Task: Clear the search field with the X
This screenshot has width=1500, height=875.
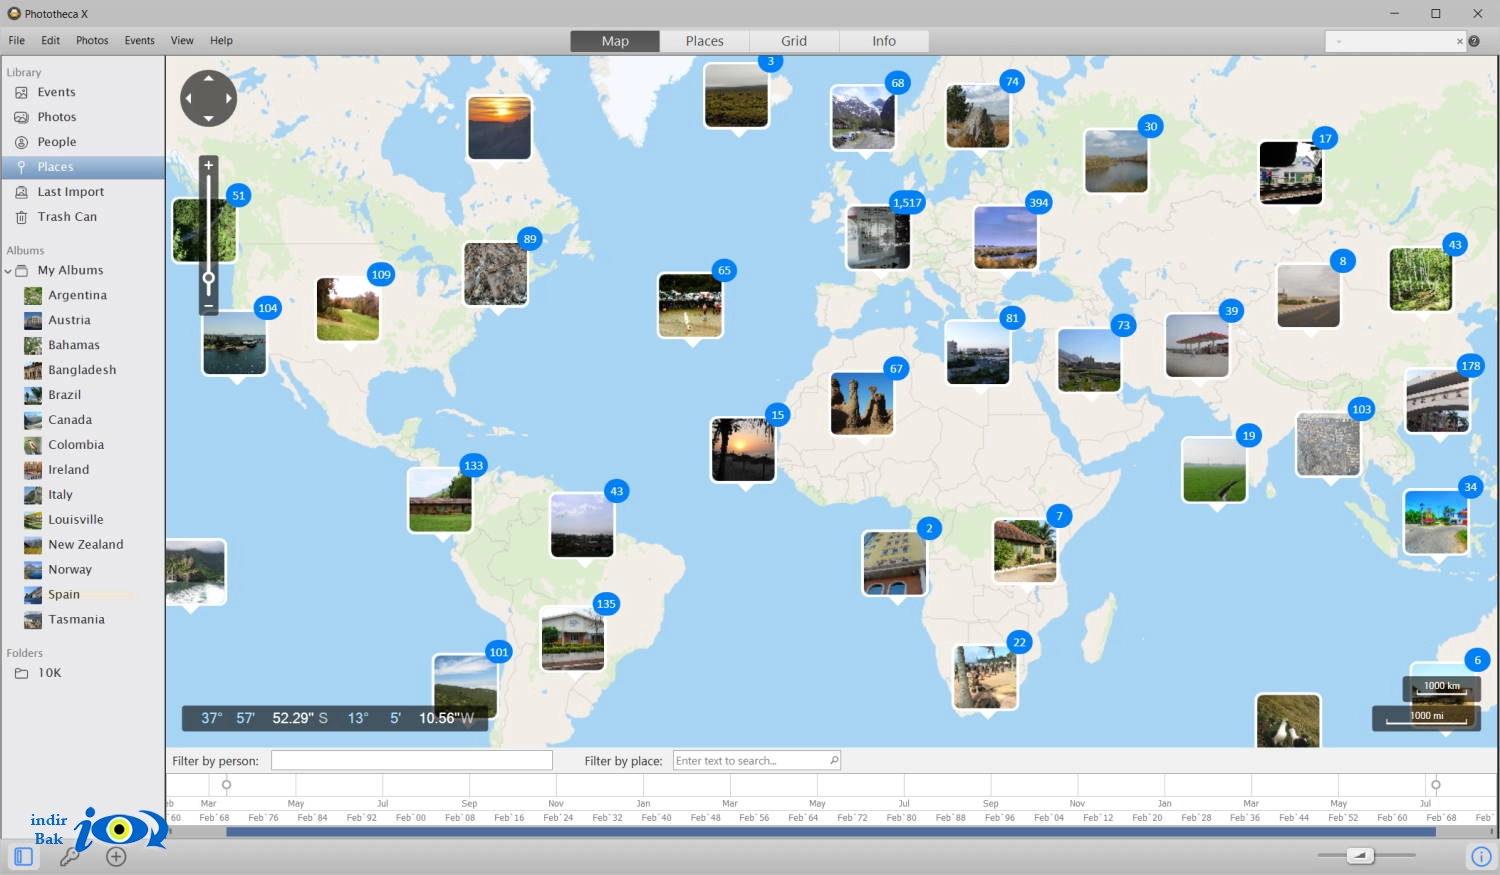Action: point(1460,41)
